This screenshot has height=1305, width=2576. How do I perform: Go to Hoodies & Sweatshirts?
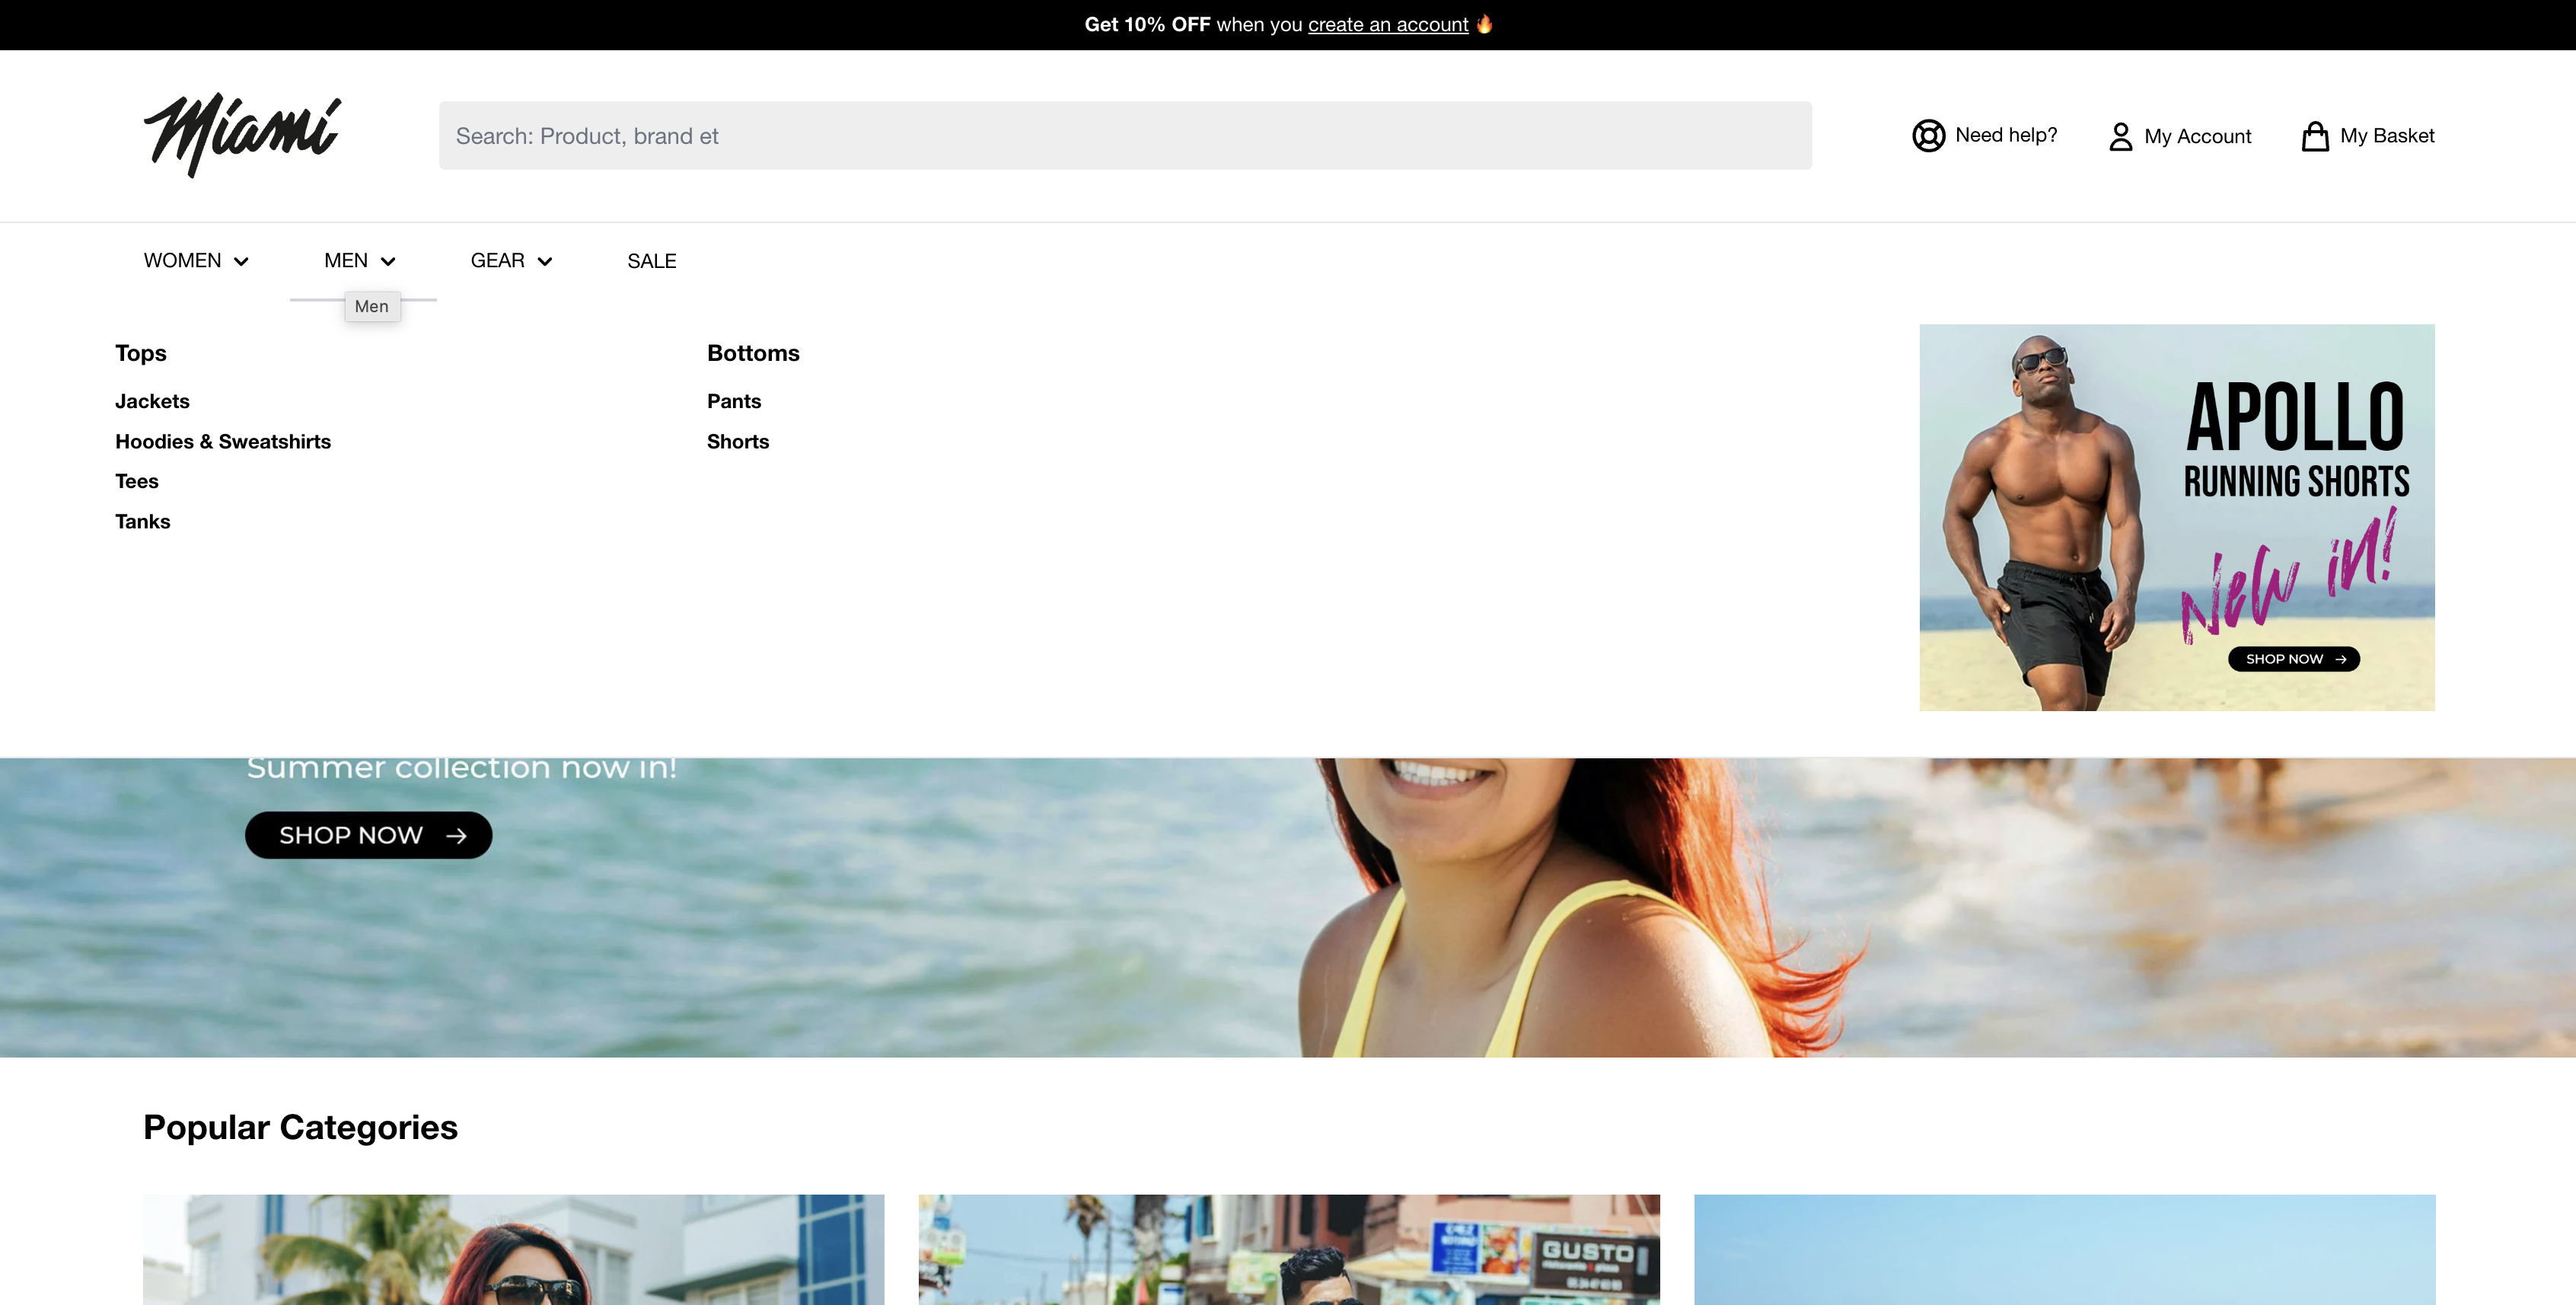click(222, 441)
